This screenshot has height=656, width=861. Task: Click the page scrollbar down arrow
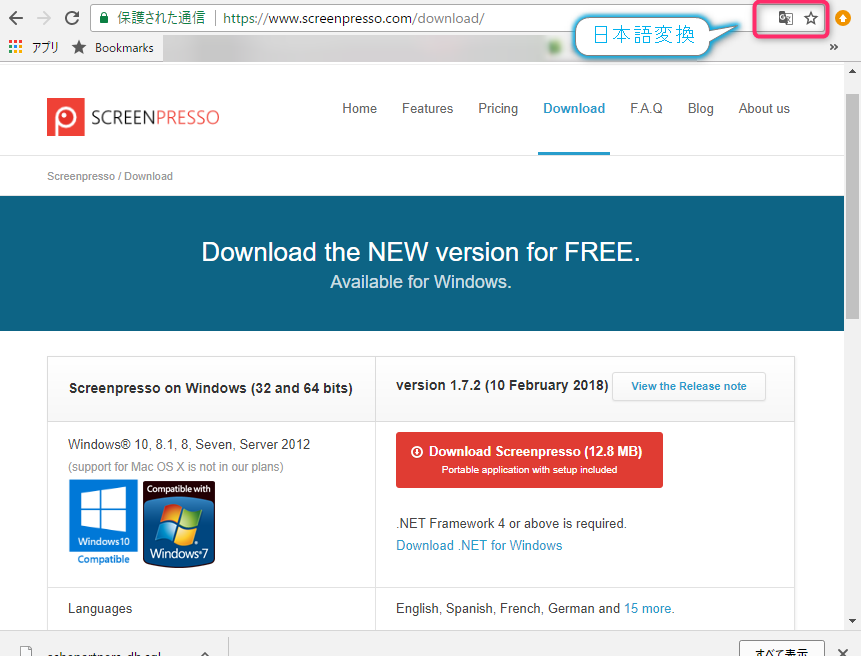(x=852, y=621)
